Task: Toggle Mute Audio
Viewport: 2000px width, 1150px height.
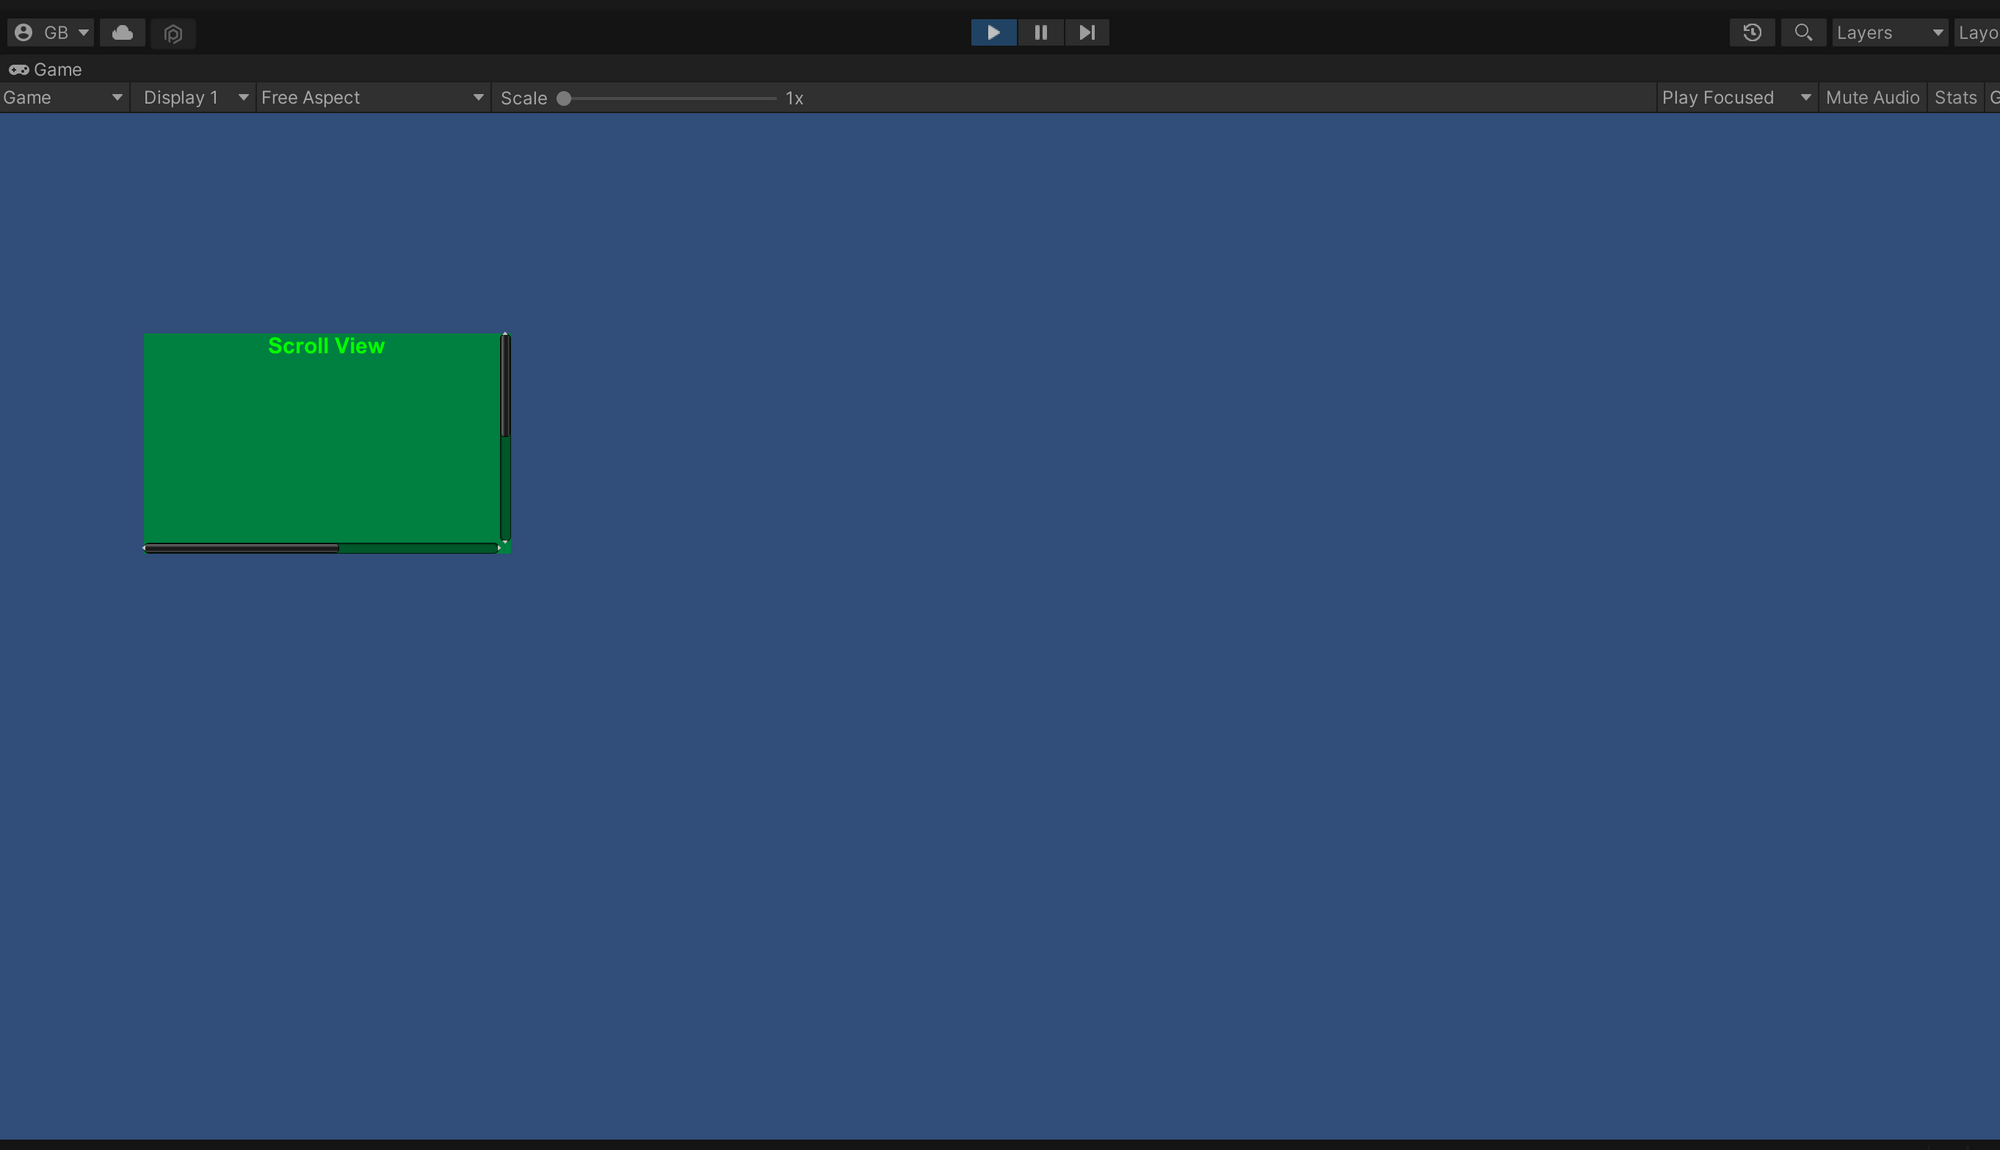Action: pyautogui.click(x=1873, y=97)
